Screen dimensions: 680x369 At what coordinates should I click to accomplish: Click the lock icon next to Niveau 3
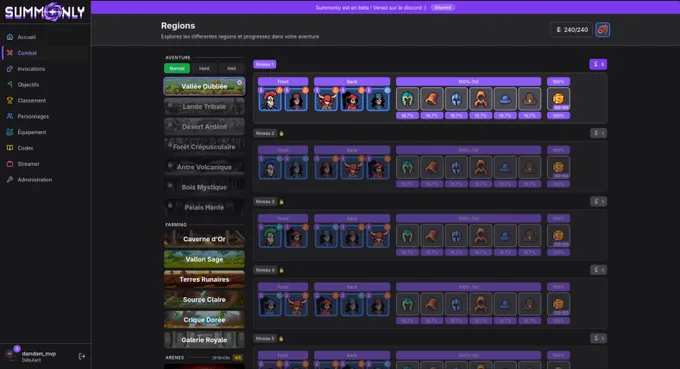(x=281, y=202)
